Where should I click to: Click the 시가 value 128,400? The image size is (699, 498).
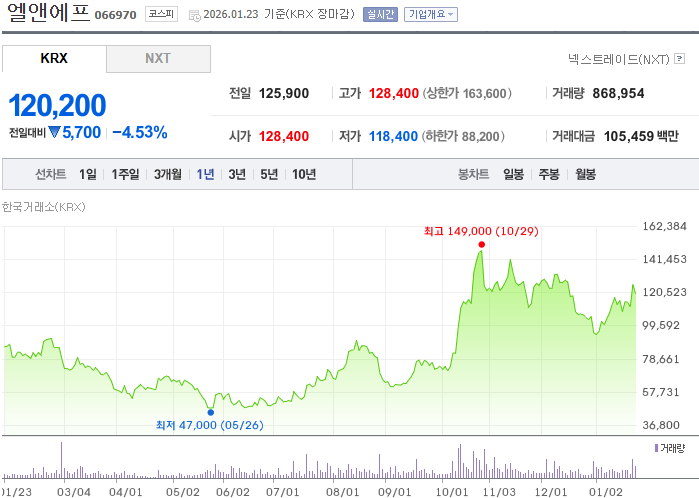[x=284, y=136]
